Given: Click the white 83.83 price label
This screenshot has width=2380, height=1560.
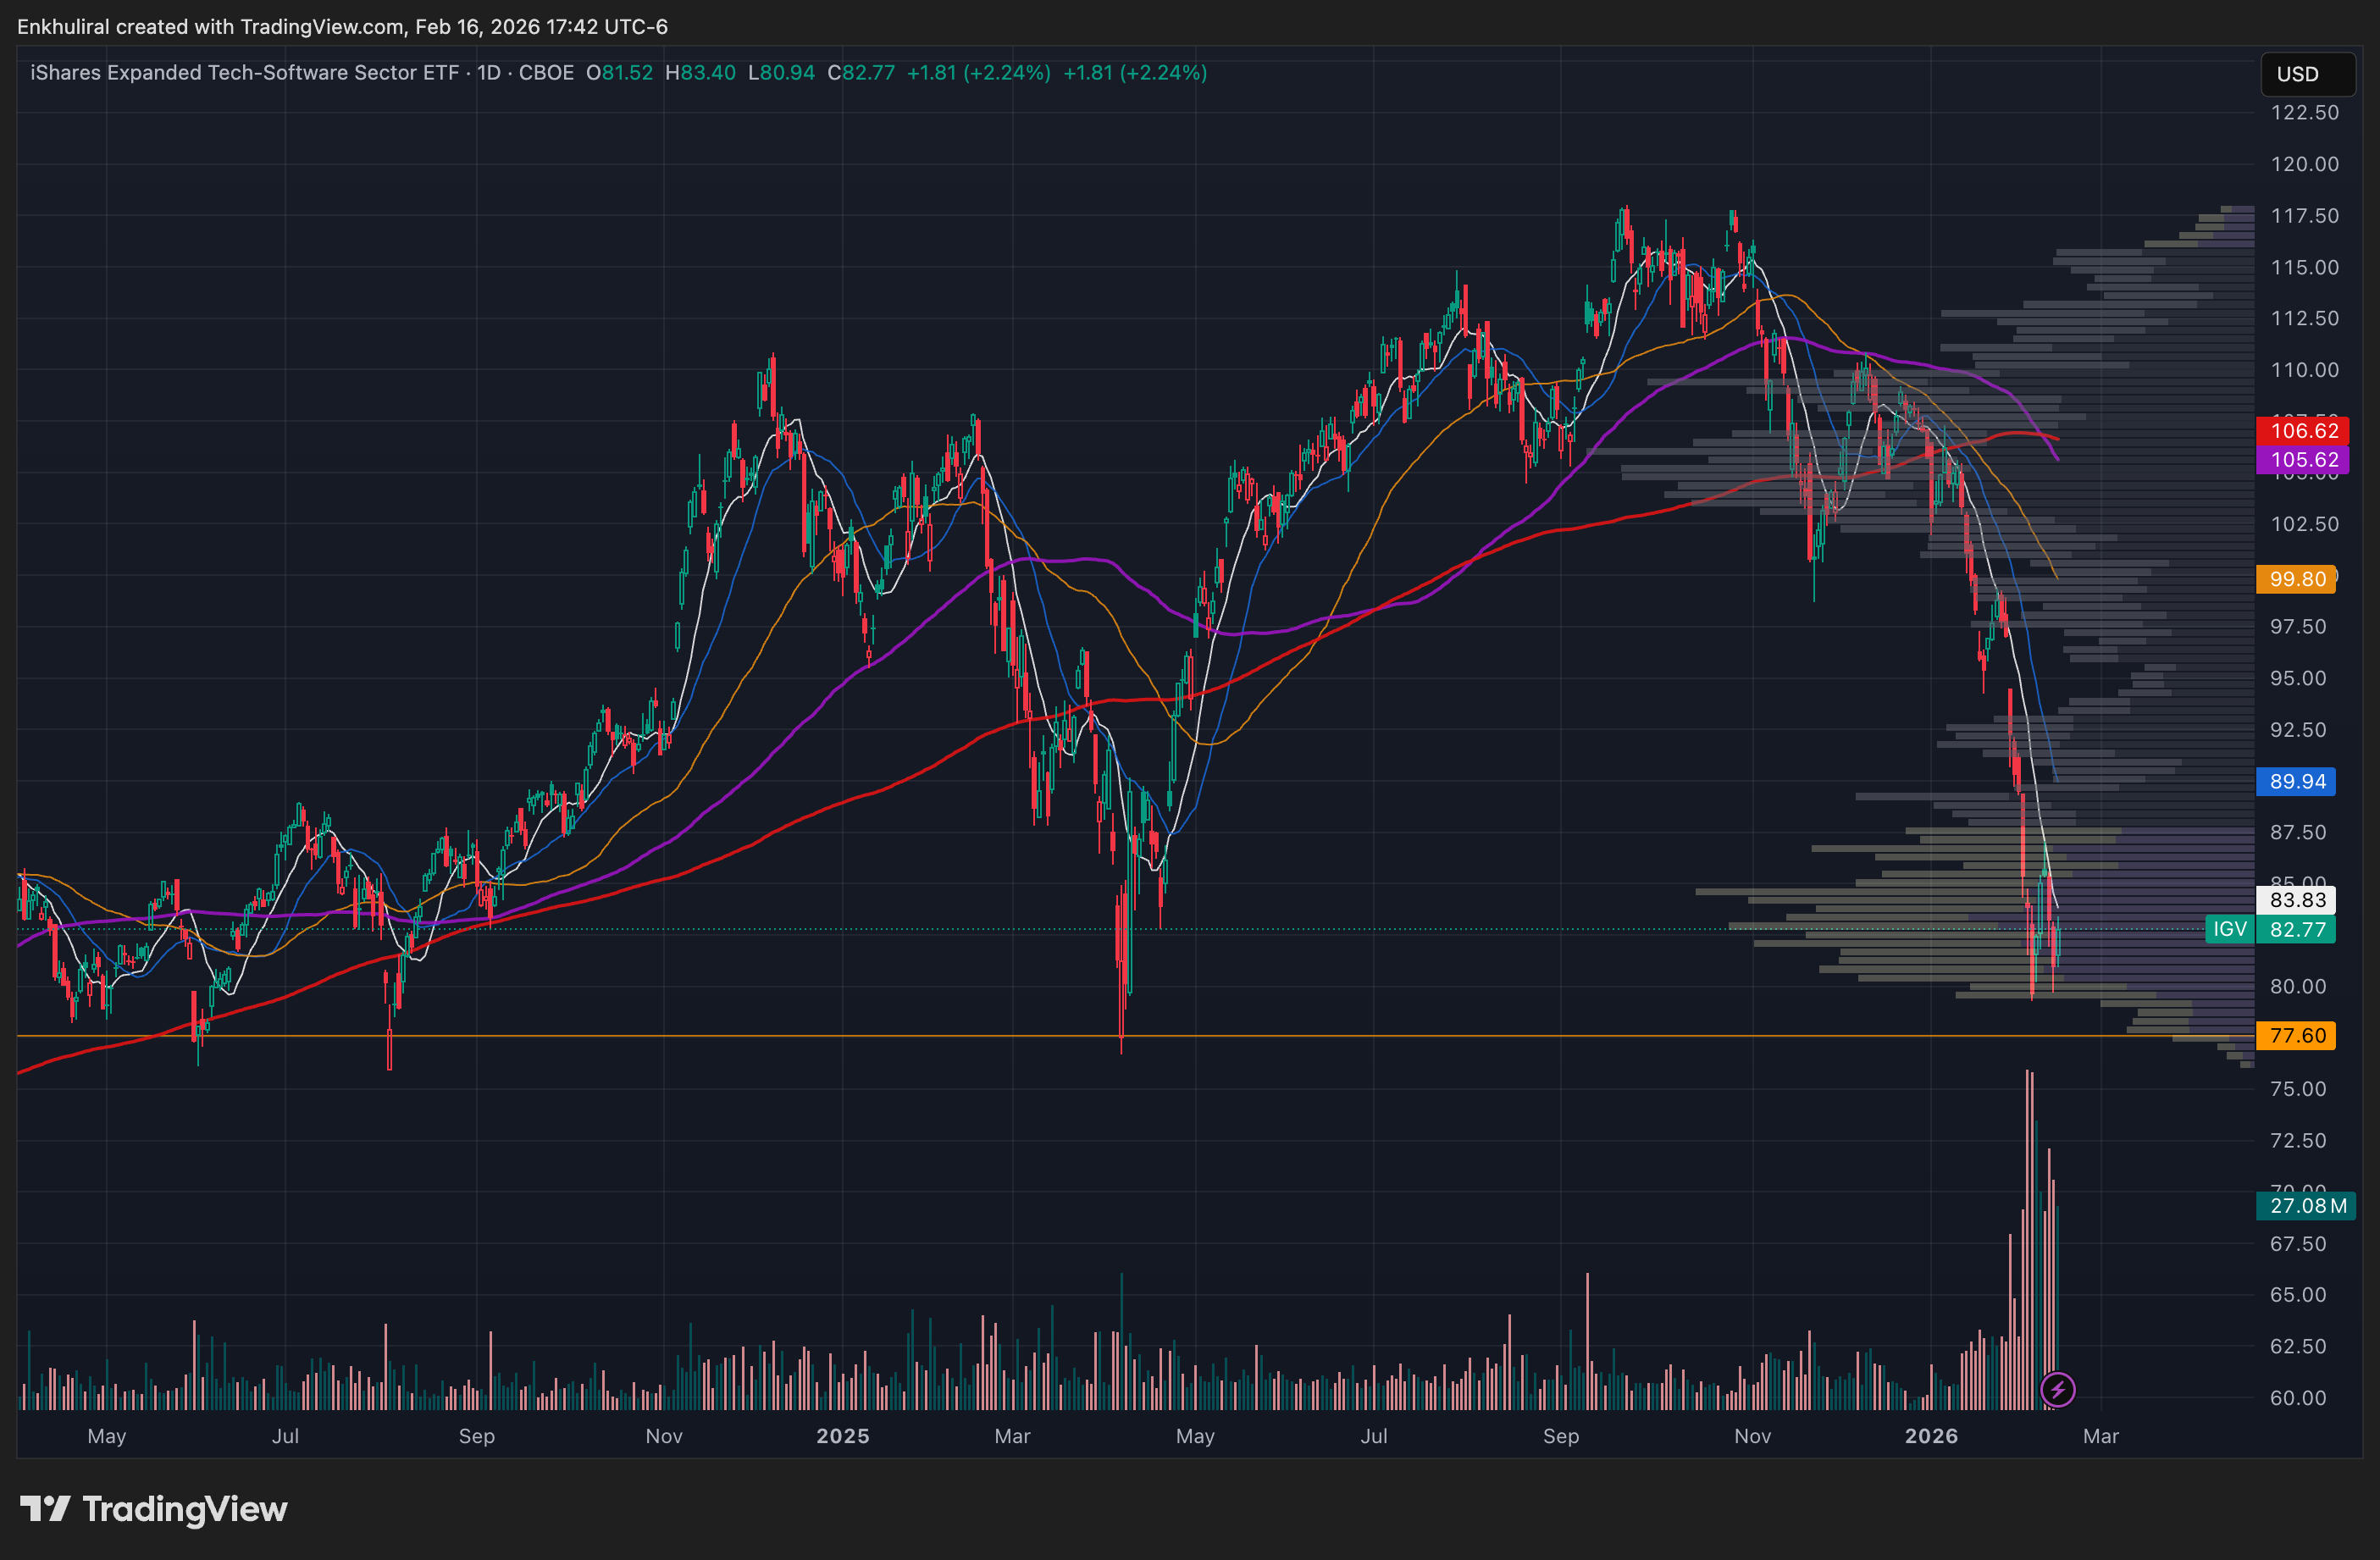Looking at the screenshot, I should point(2296,900).
